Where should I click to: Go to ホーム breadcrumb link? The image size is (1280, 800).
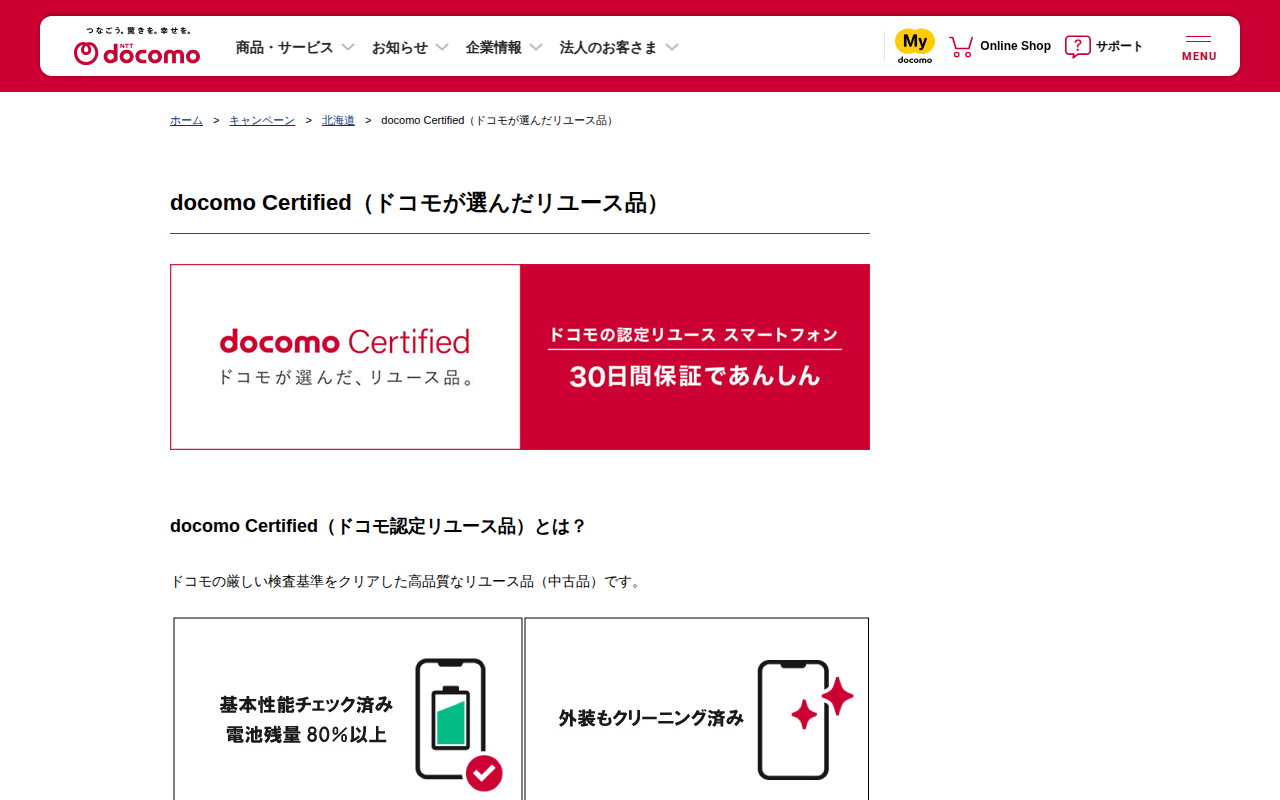(186, 120)
